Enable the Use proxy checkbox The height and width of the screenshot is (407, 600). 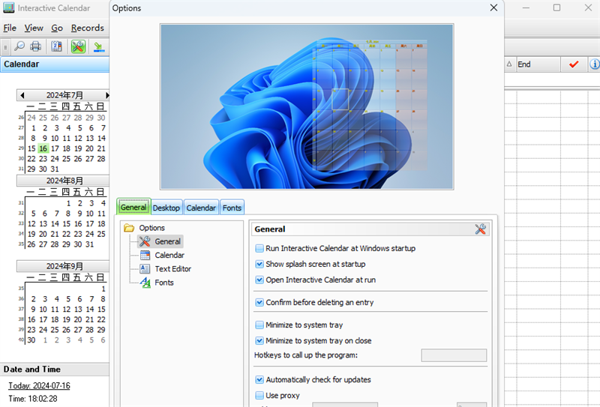click(260, 396)
